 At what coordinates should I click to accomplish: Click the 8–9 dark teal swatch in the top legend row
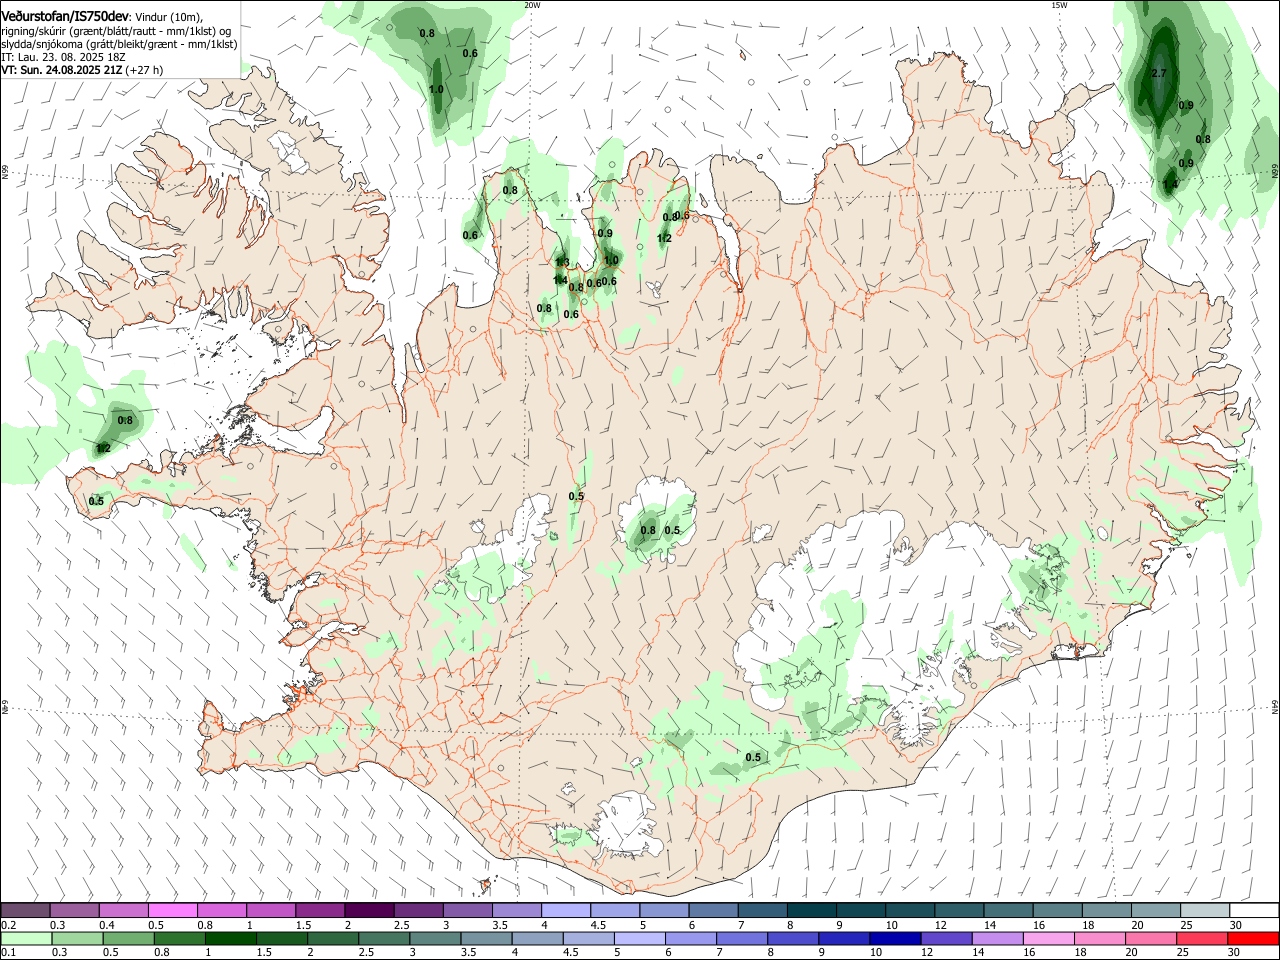coord(811,911)
